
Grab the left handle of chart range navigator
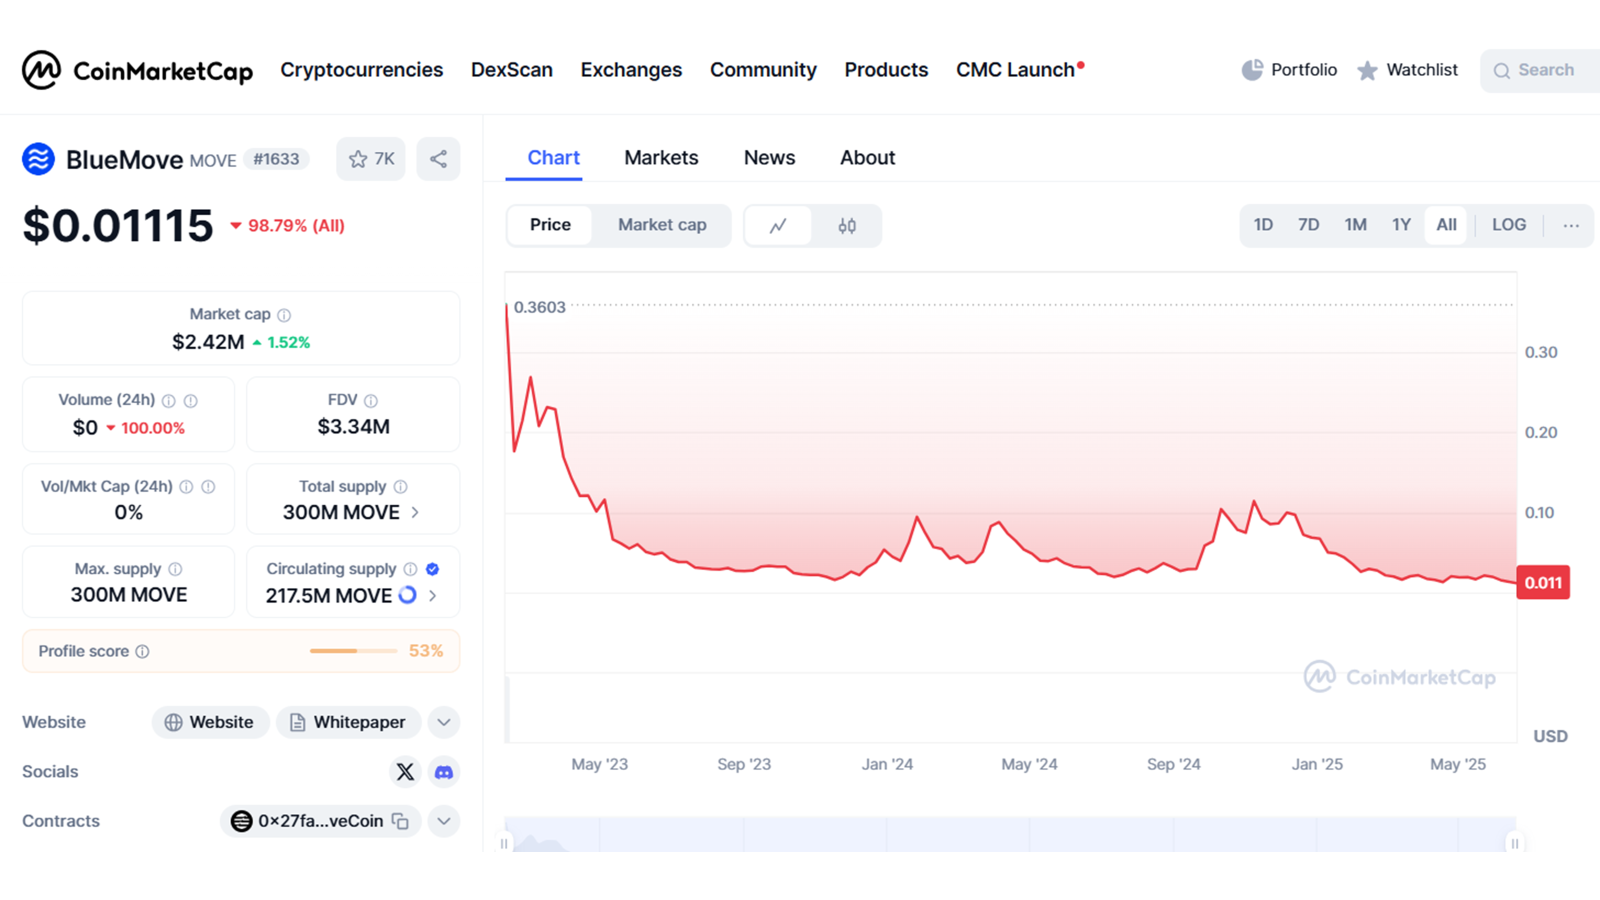[x=504, y=844]
